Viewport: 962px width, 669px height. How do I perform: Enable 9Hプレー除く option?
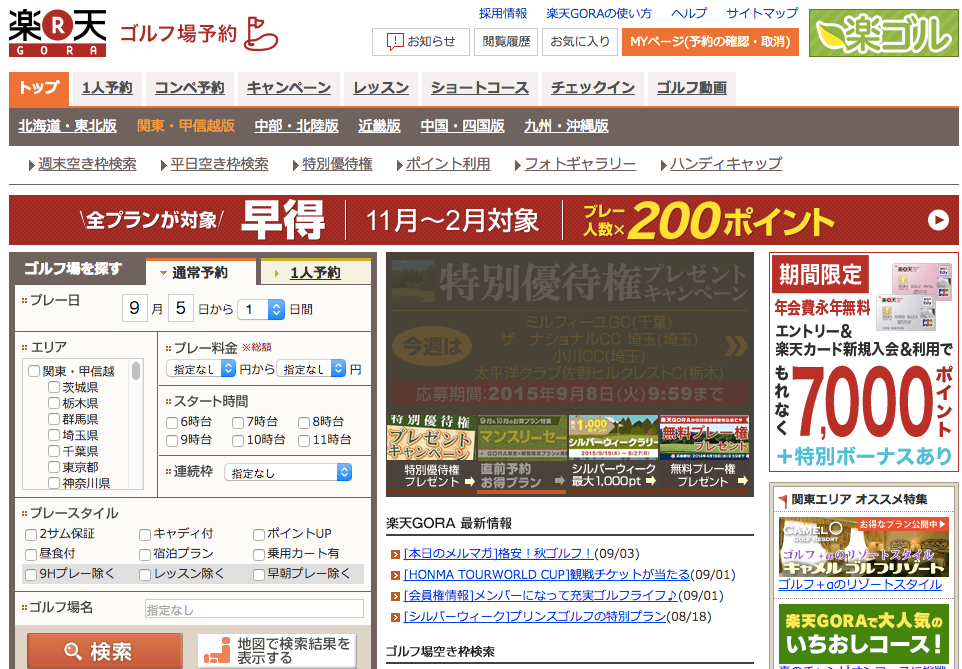click(x=31, y=575)
